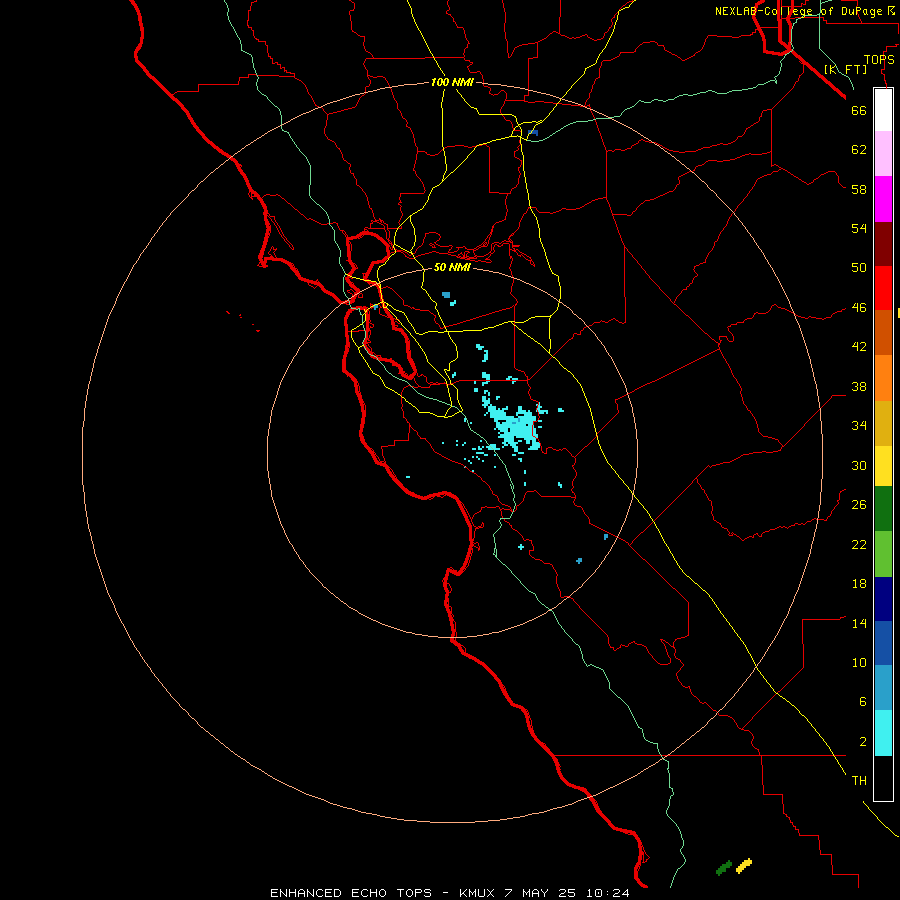
Task: Click the "58" legend value
Action: [859, 189]
